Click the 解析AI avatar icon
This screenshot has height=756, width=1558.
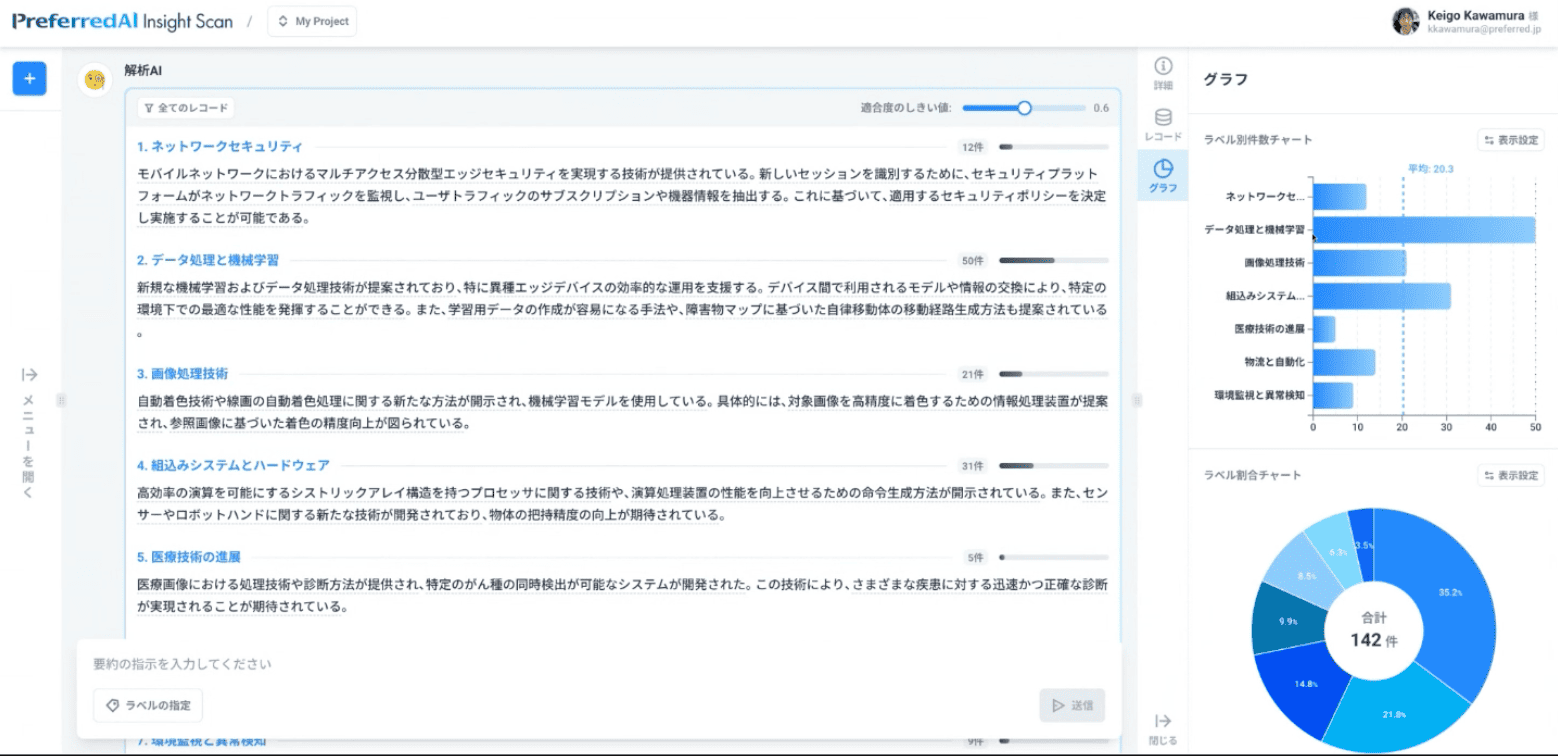96,80
